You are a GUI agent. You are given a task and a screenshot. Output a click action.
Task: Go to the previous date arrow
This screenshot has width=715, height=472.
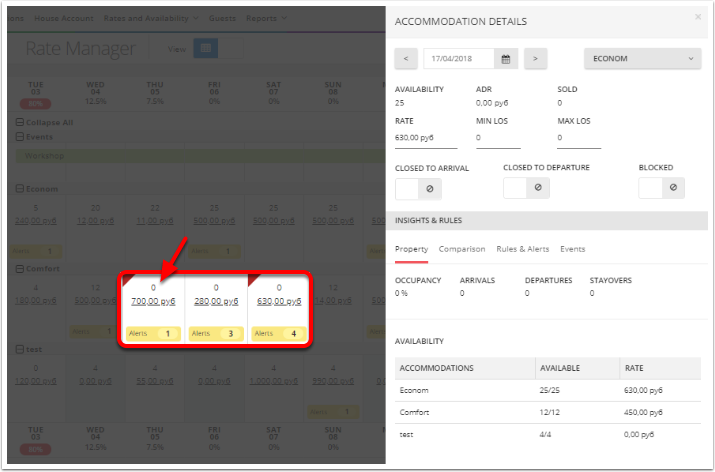(406, 59)
